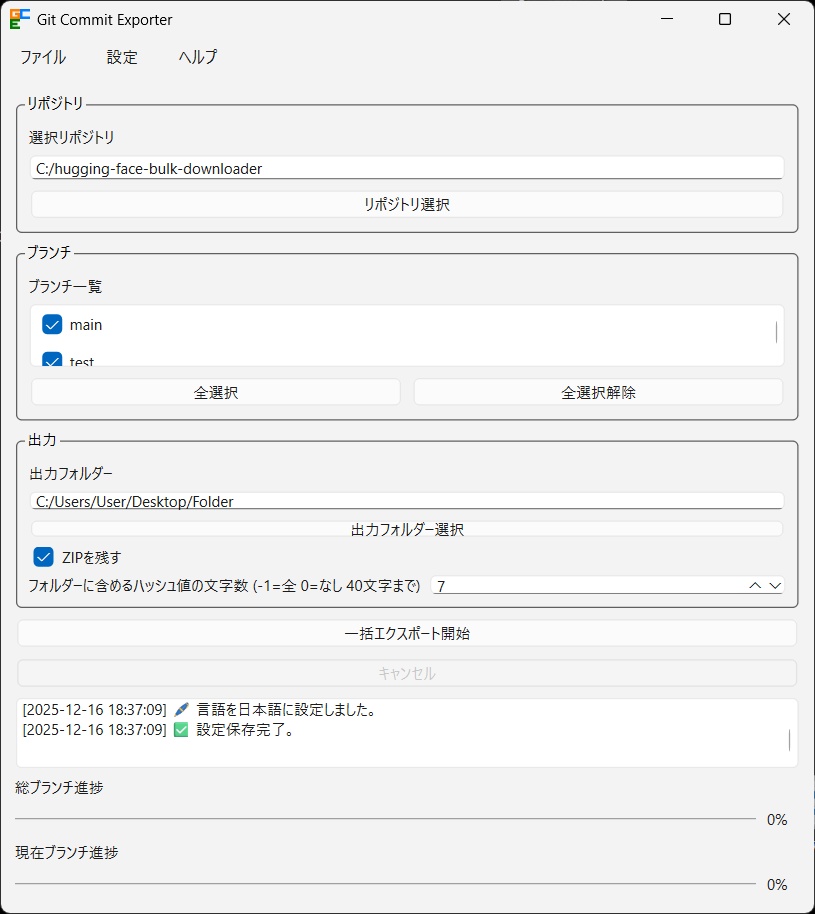The height and width of the screenshot is (914, 815).
Task: Click the Git Commit Exporter title bar icon
Action: [x=17, y=19]
